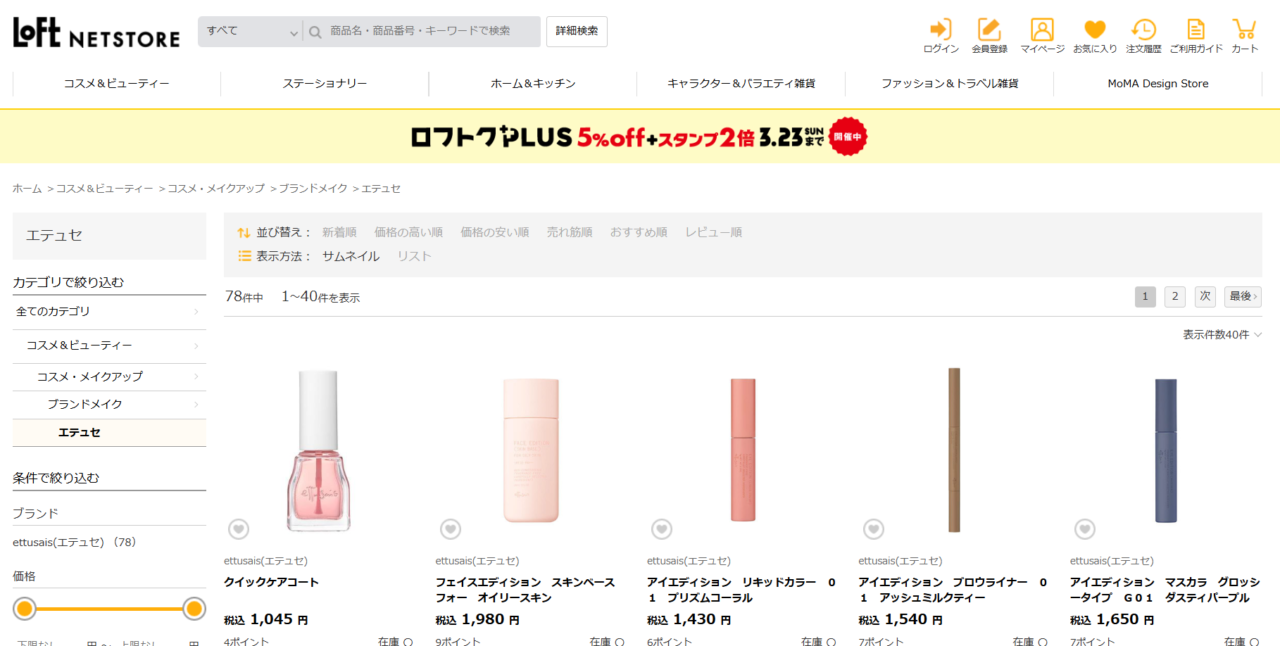
Task: Click ホーム in the breadcrumb
Action: pos(27,189)
